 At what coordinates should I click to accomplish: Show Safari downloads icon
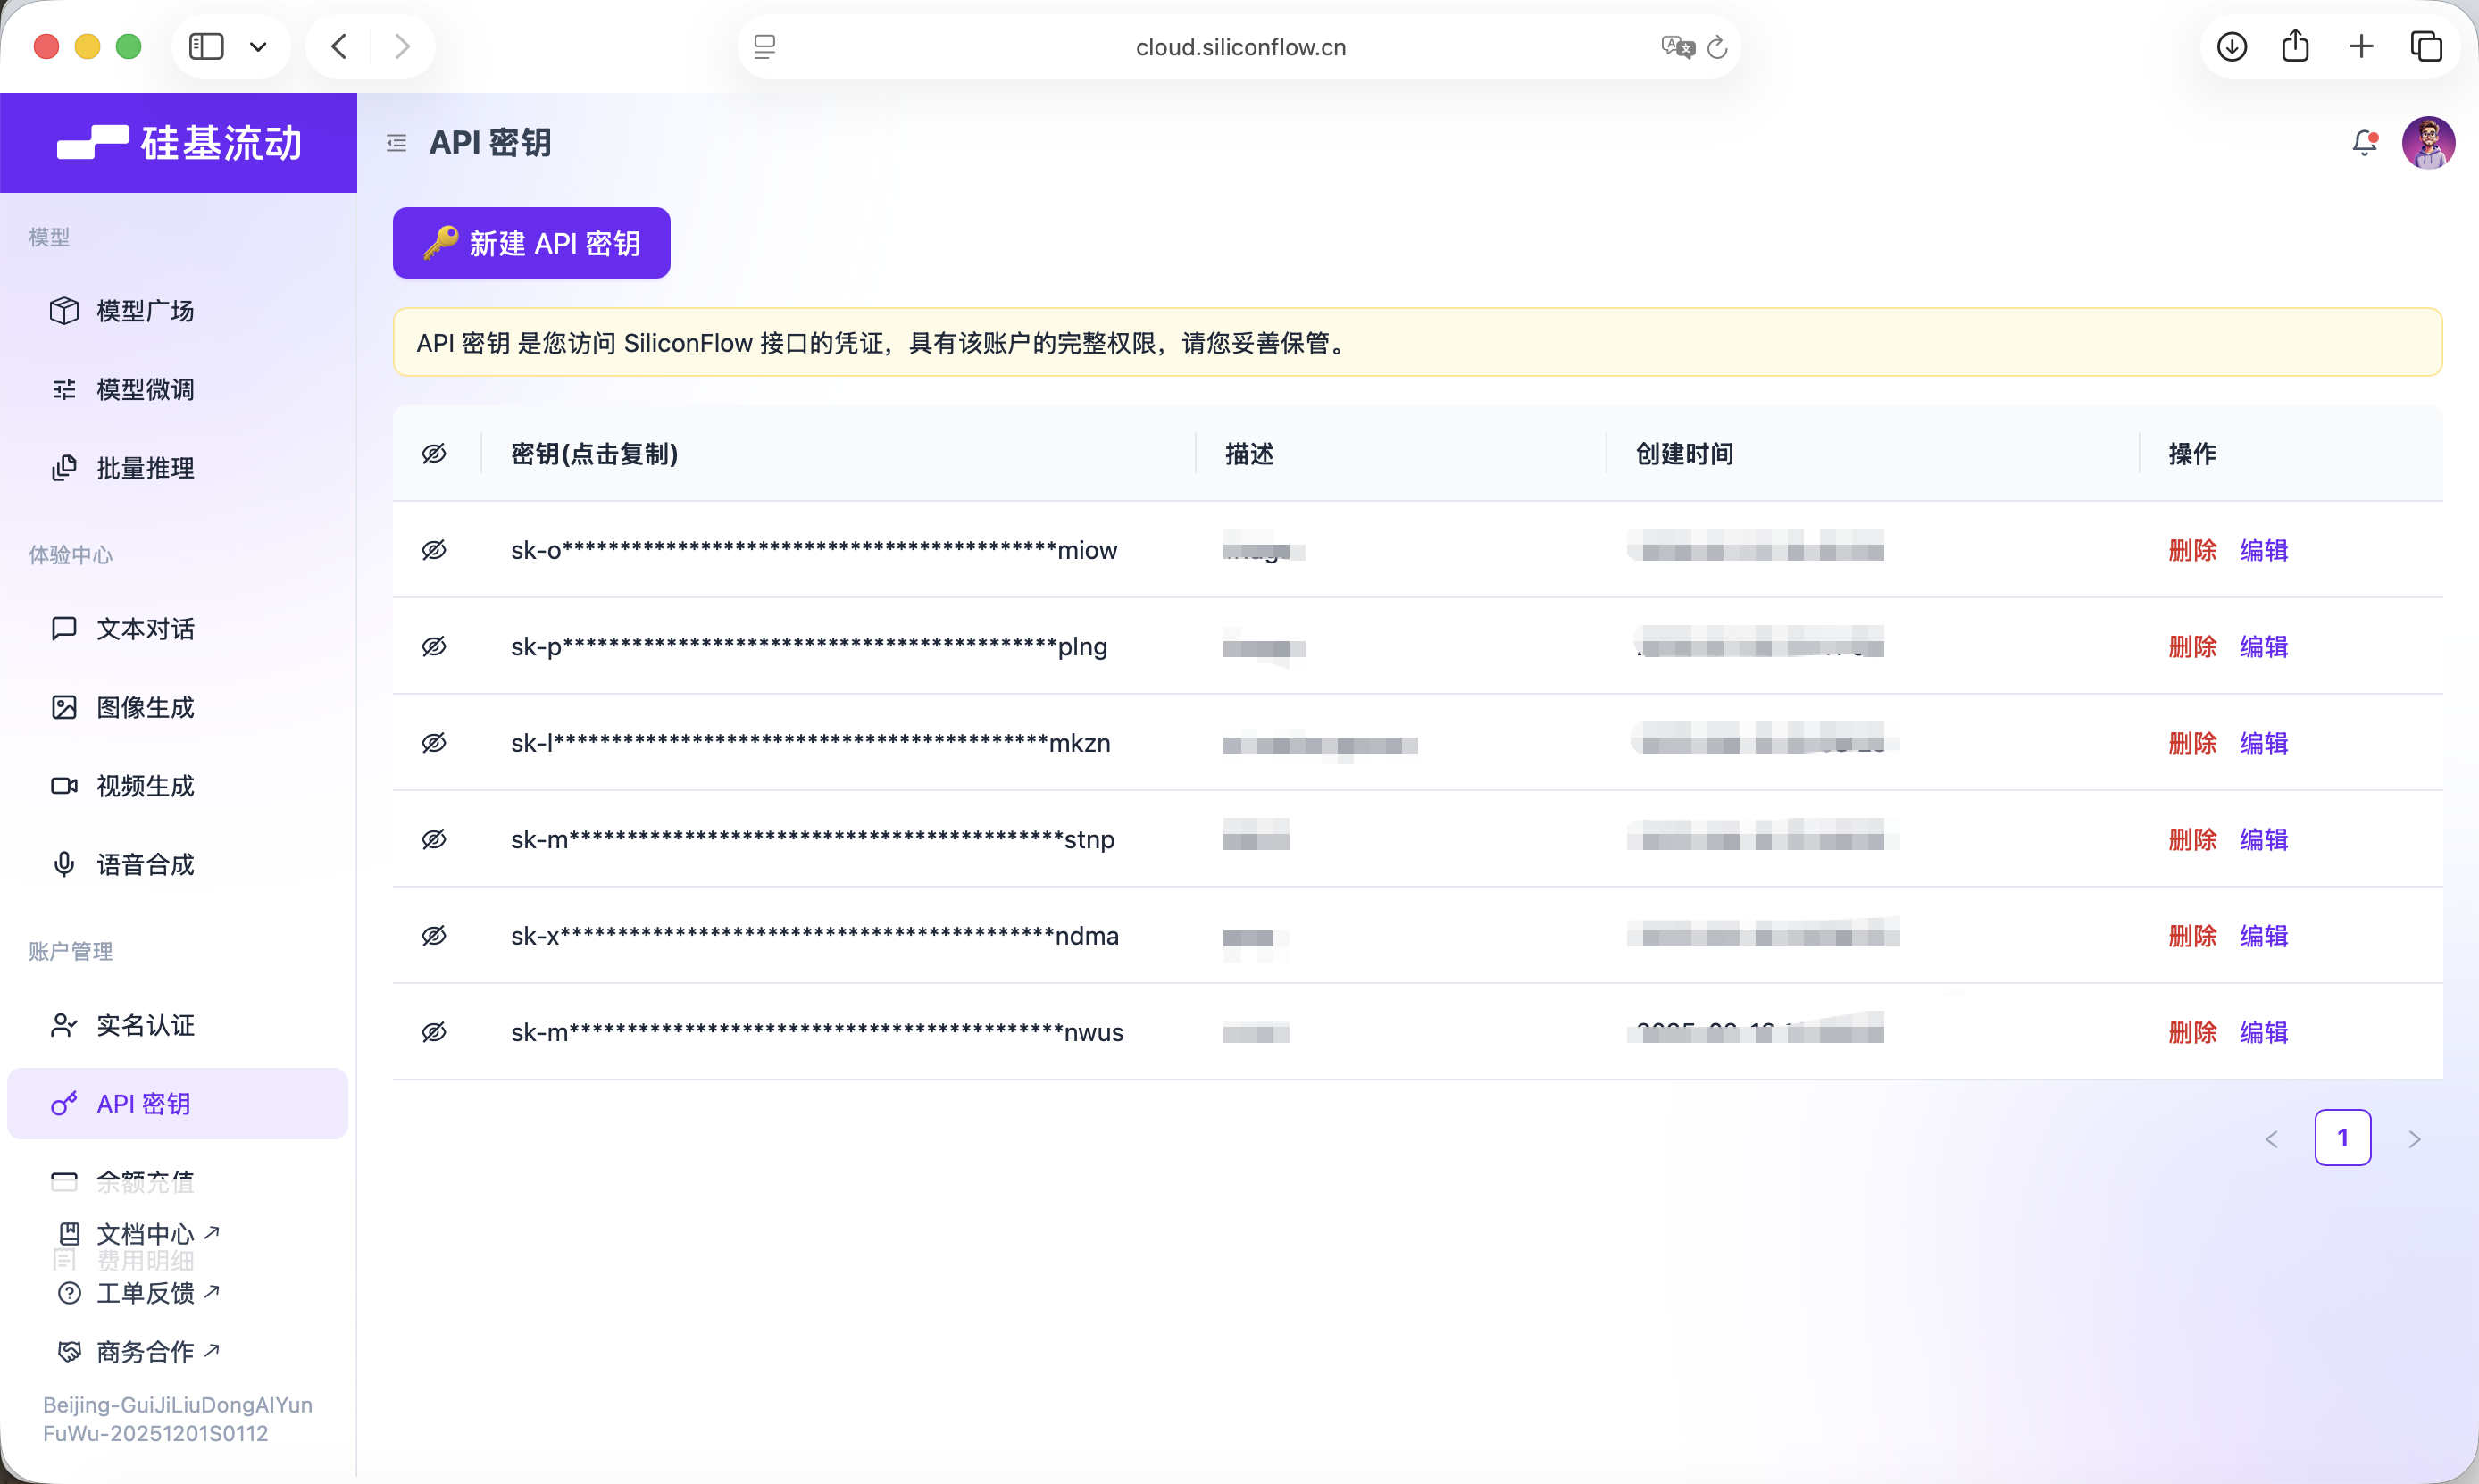pyautogui.click(x=2231, y=46)
